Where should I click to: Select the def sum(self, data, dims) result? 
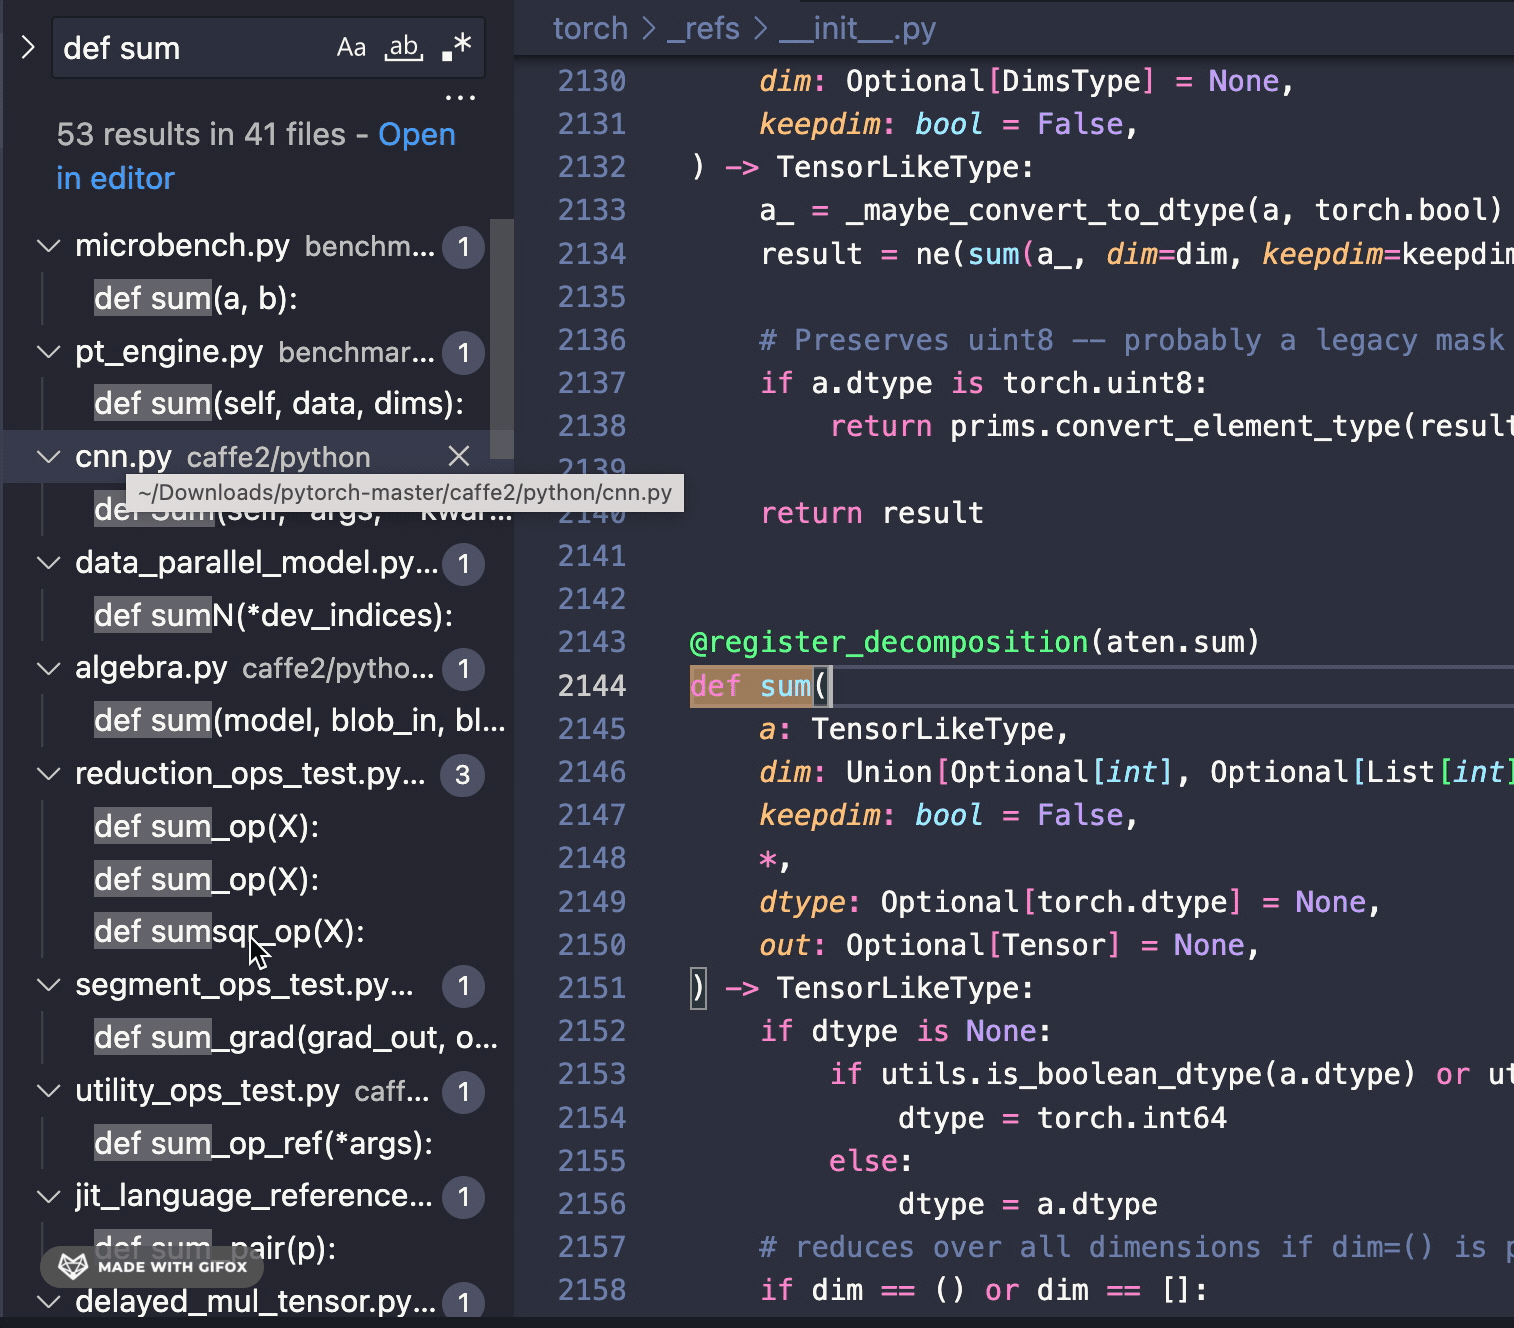click(x=278, y=403)
